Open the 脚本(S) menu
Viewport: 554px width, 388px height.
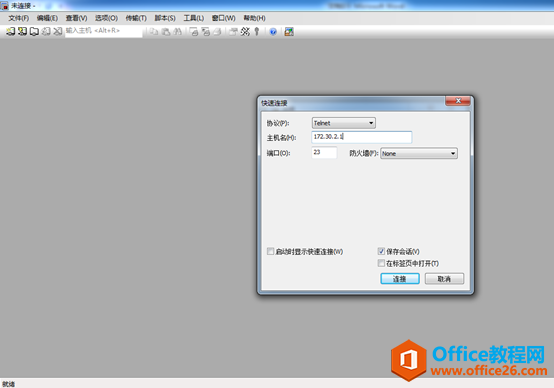click(x=165, y=18)
